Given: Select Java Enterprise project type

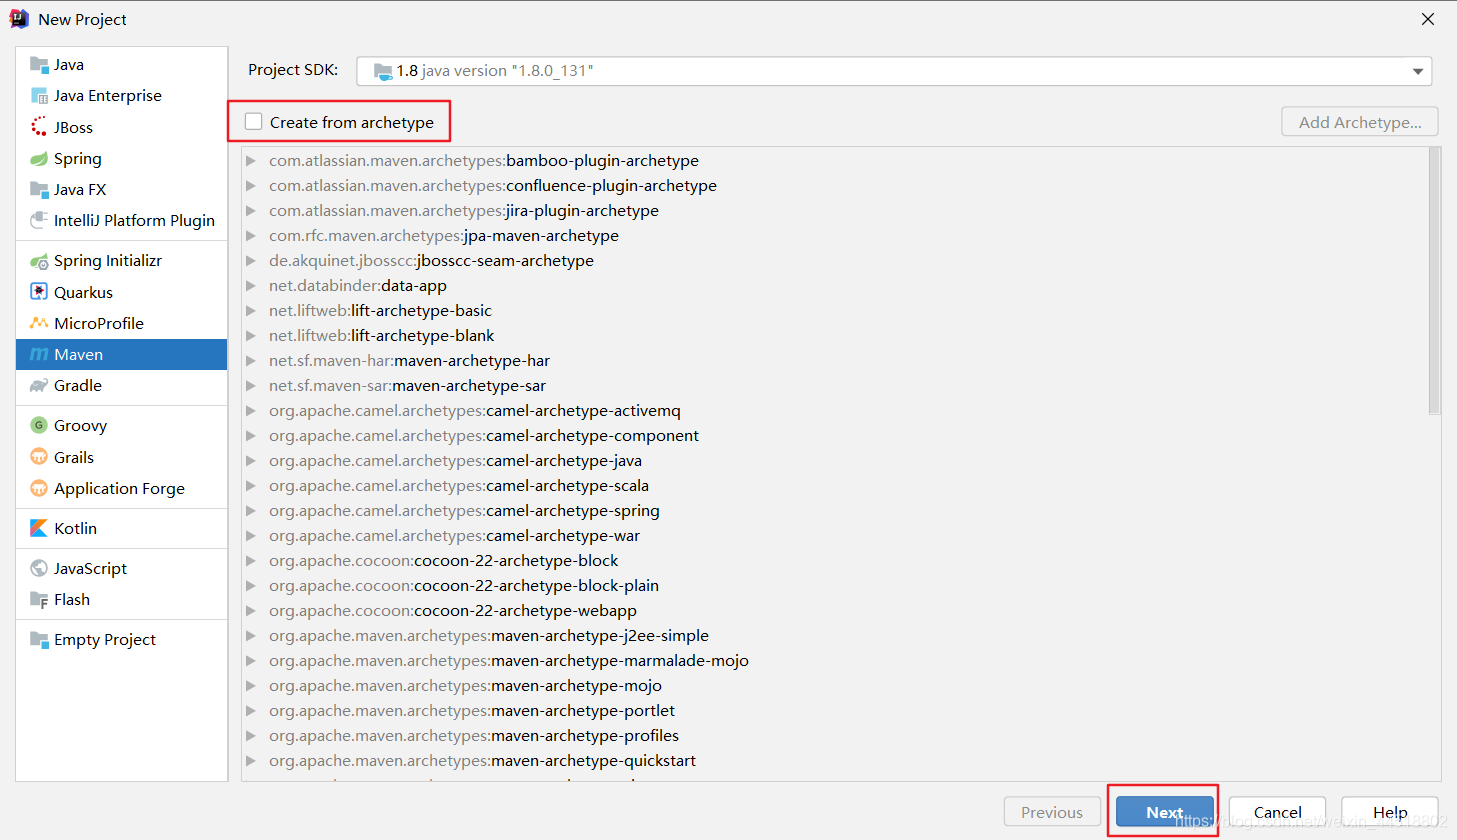Looking at the screenshot, I should click(x=122, y=96).
